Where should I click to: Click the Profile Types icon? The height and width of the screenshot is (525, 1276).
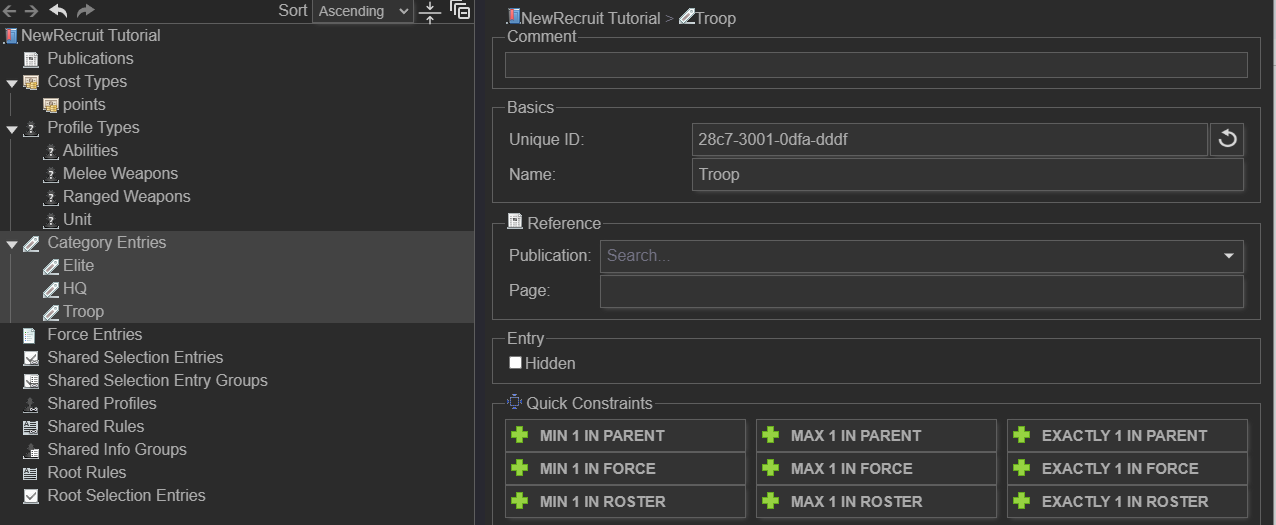31,128
